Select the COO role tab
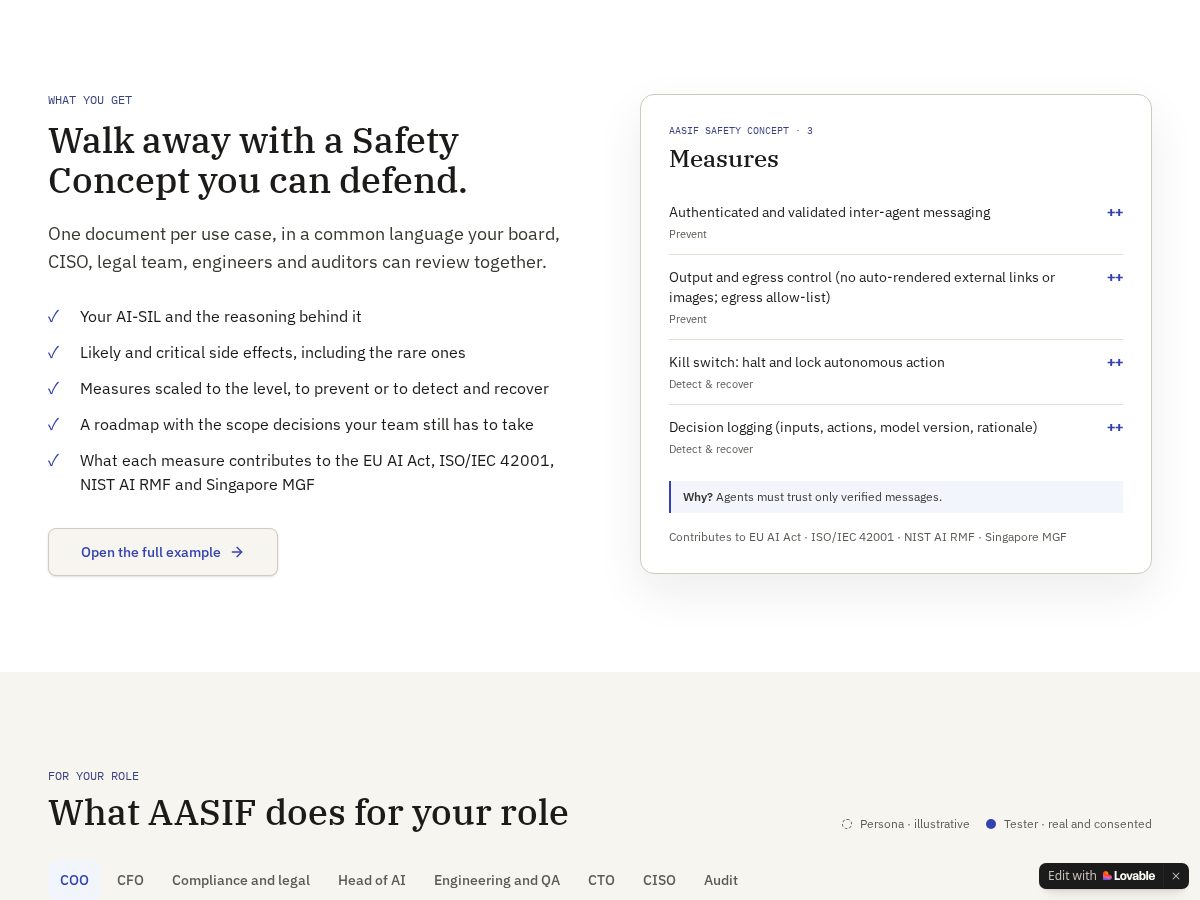Image resolution: width=1200 pixels, height=900 pixels. pos(74,880)
